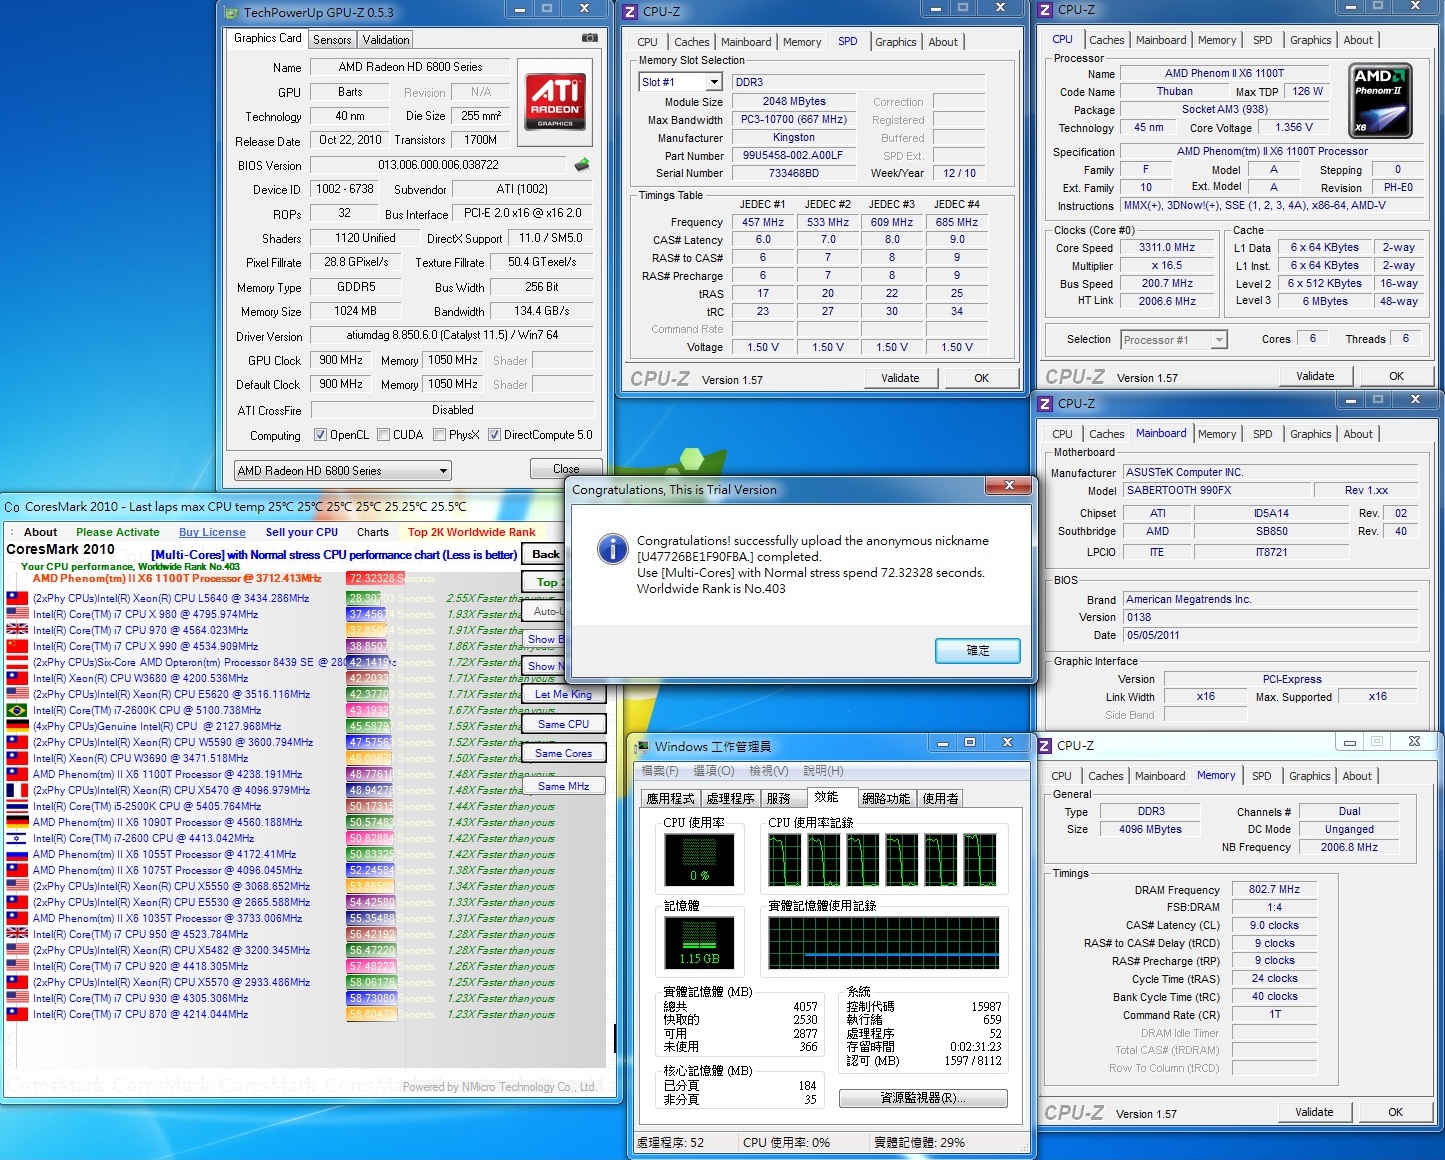Click the GPU-Z screenshot camera icon
The width and height of the screenshot is (1445, 1160).
pyautogui.click(x=590, y=38)
